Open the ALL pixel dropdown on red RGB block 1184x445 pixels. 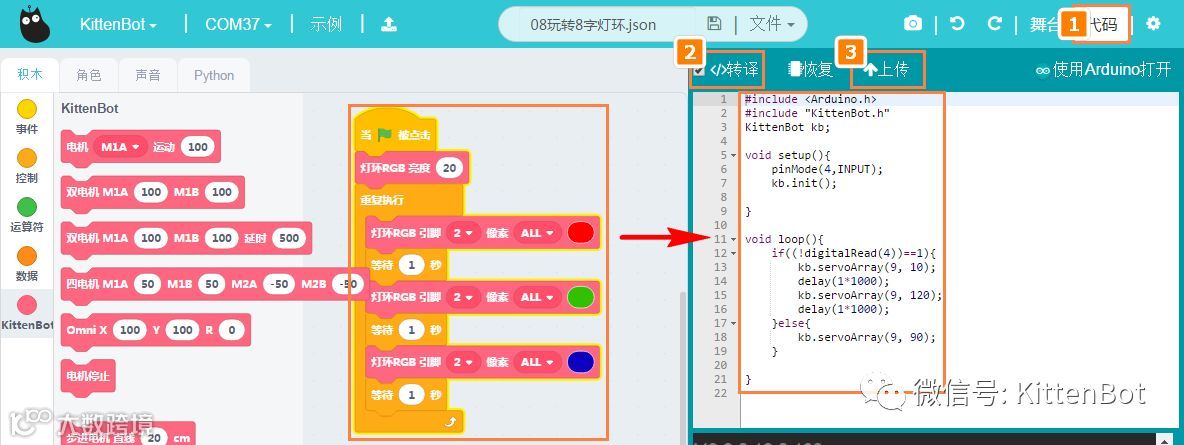536,233
